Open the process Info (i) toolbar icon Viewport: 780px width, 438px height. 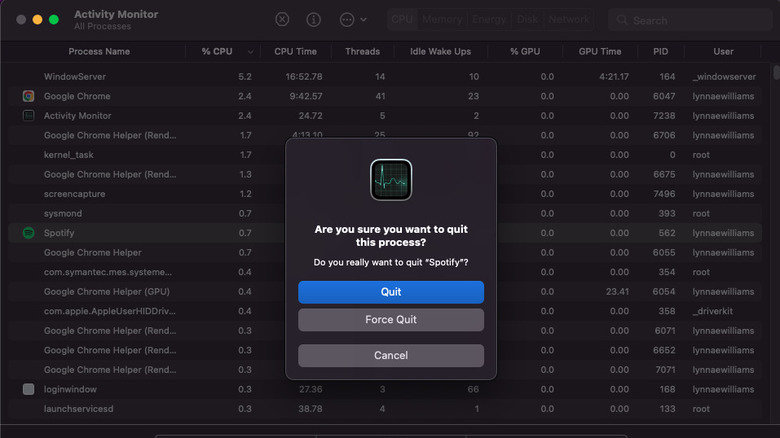click(x=313, y=19)
